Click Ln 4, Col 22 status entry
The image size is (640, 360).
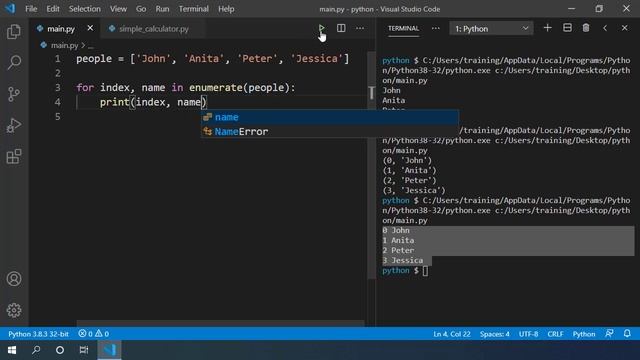click(x=452, y=333)
